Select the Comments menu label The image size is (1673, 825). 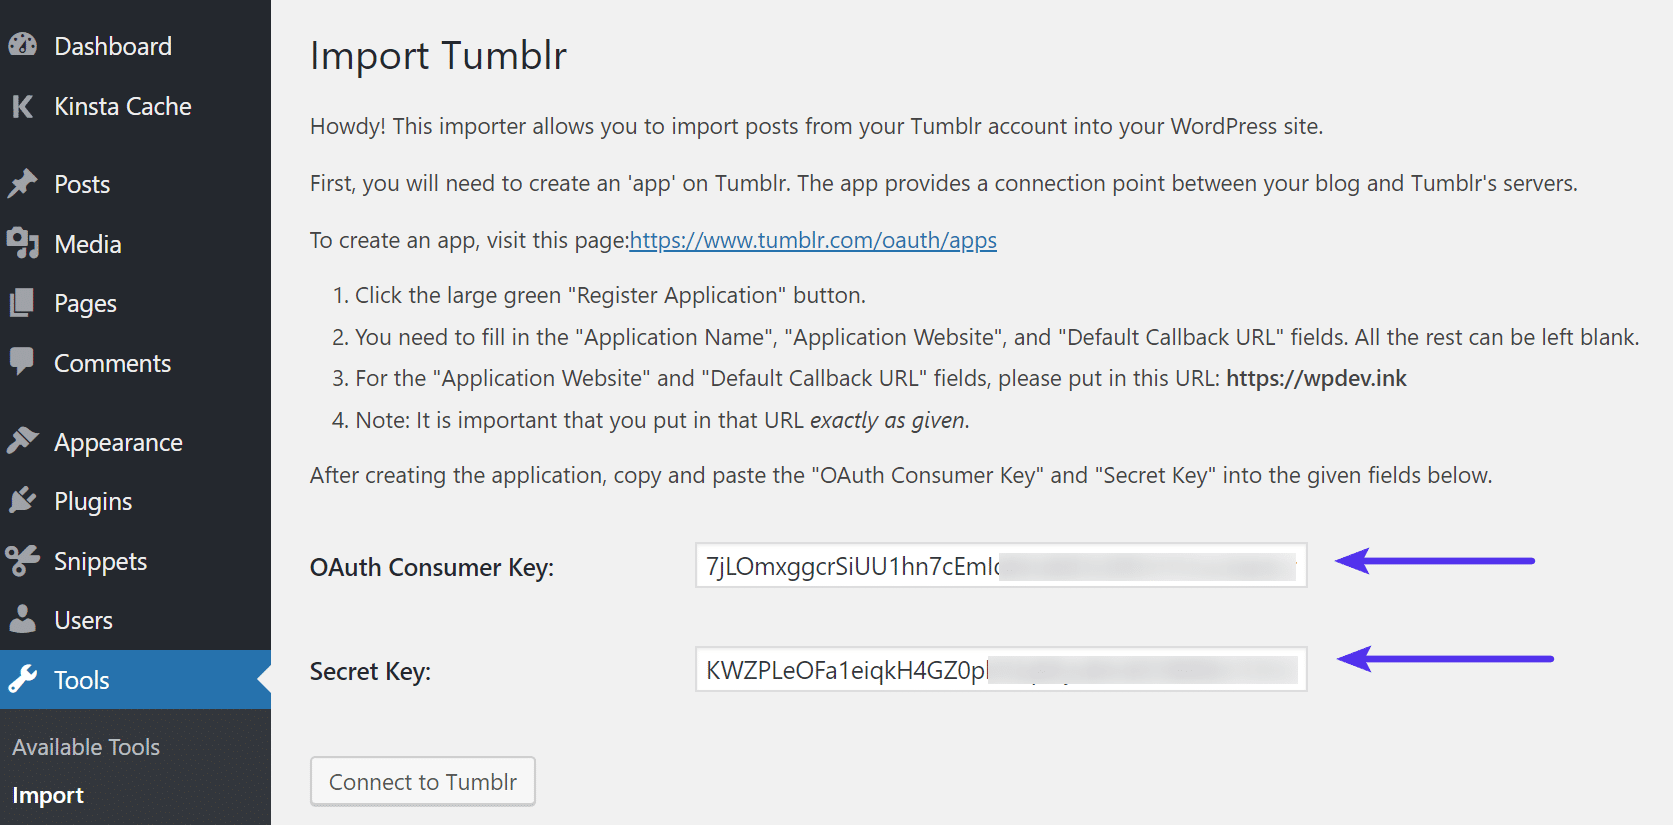[111, 362]
